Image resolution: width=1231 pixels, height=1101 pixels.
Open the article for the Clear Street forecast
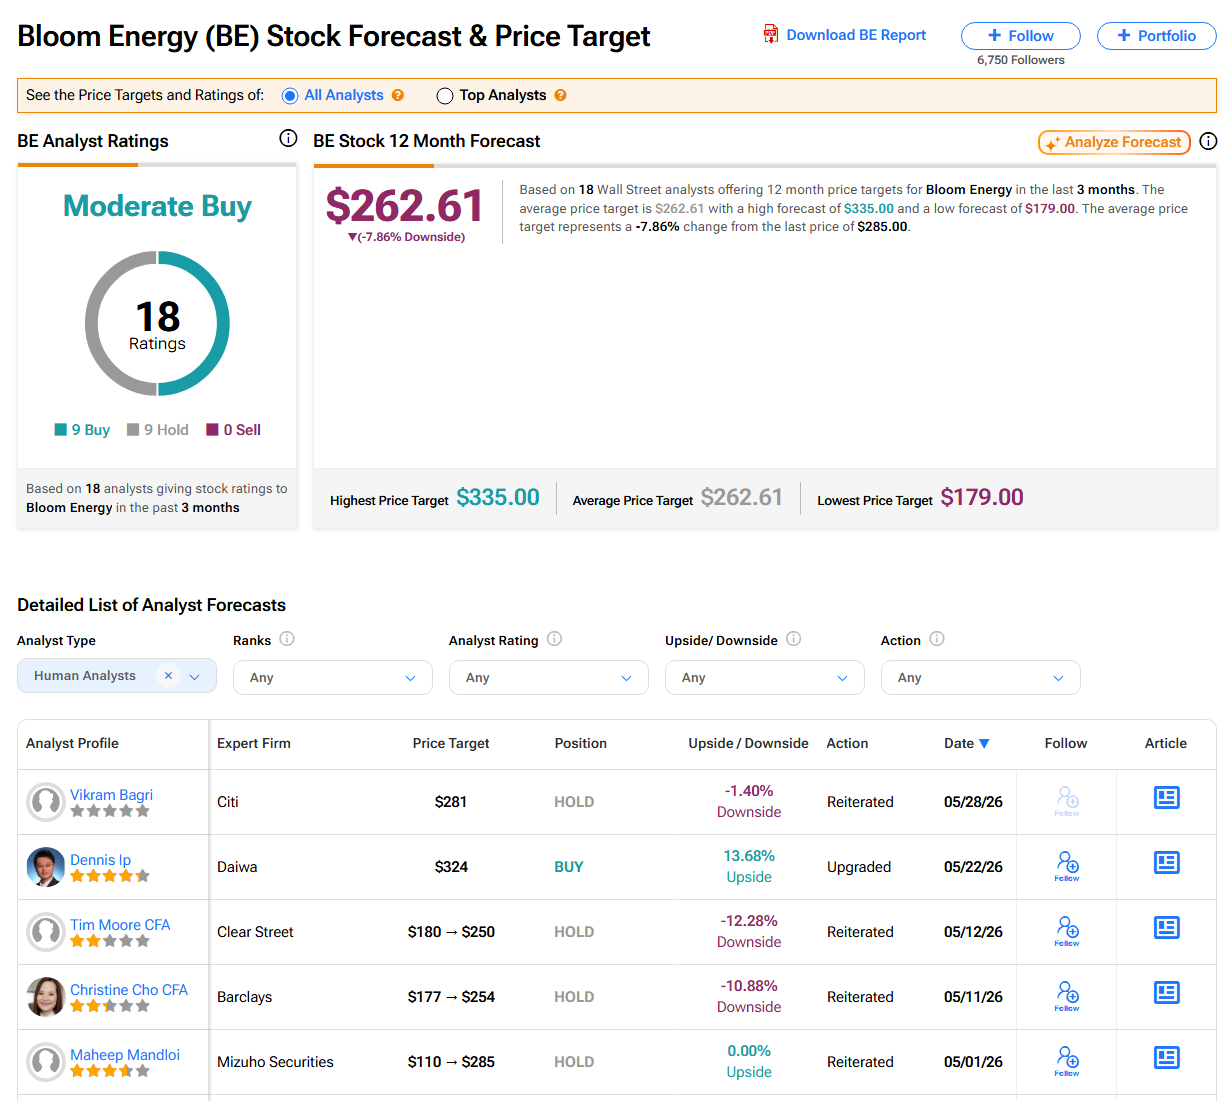click(1167, 927)
